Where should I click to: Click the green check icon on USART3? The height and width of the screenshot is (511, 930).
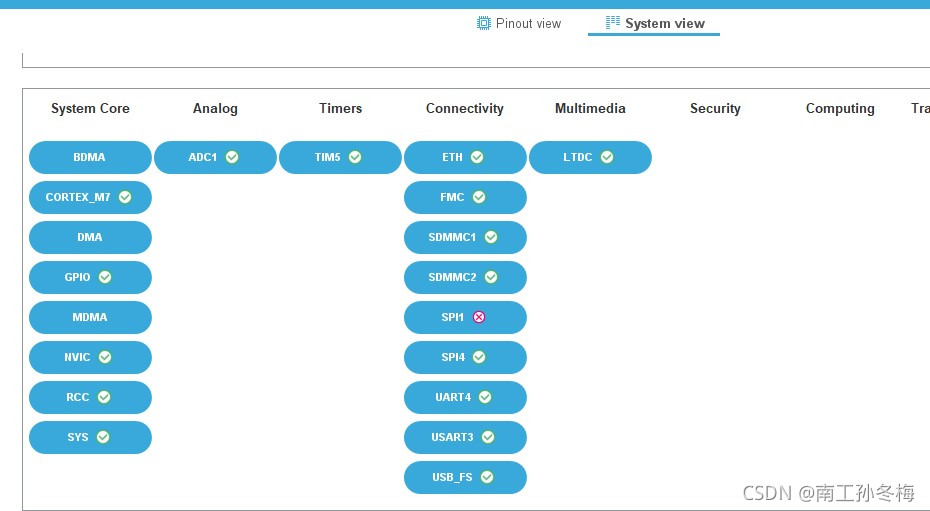tap(488, 437)
